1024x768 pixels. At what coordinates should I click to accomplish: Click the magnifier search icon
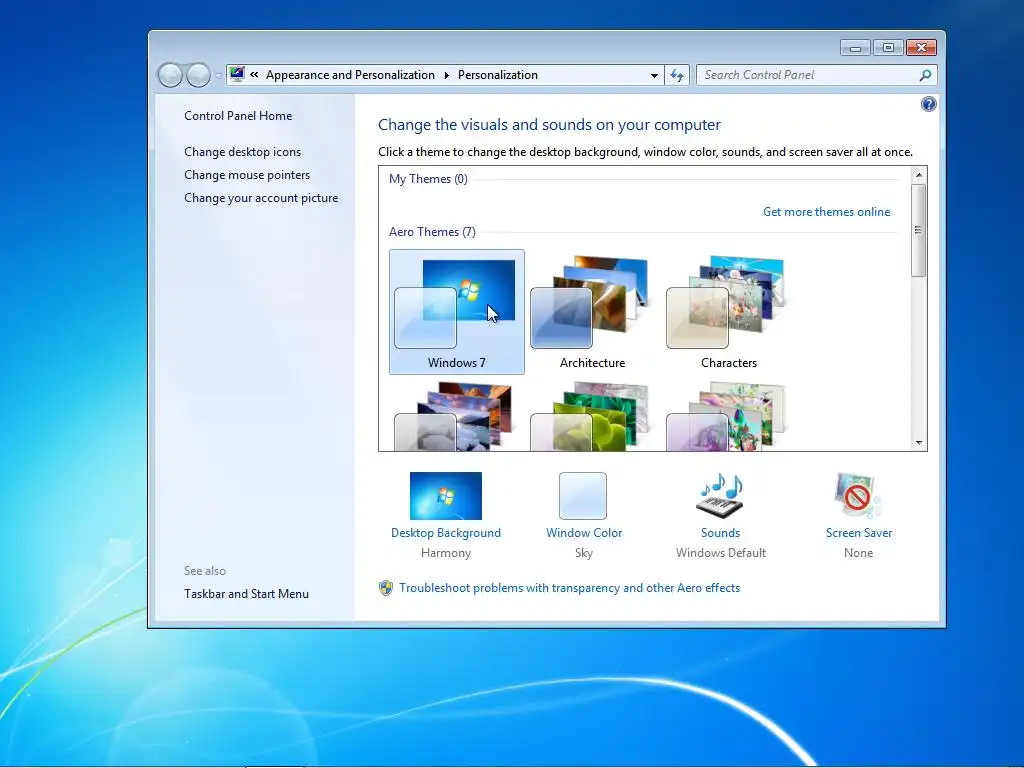pos(925,75)
